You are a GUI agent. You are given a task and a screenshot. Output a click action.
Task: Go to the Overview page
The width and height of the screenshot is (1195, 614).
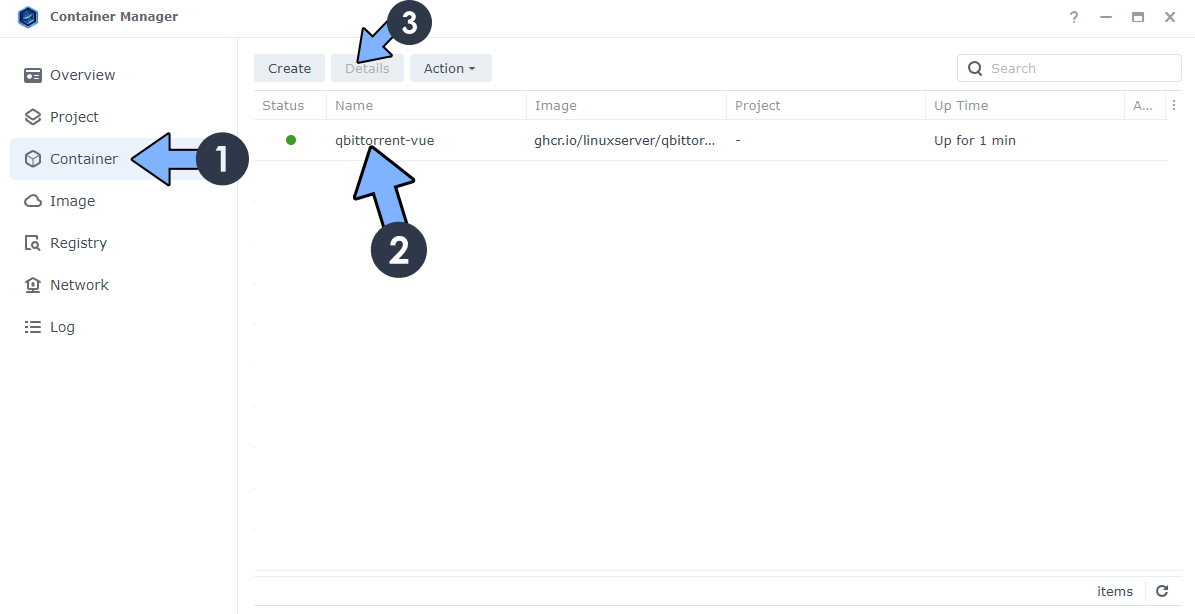point(123,75)
